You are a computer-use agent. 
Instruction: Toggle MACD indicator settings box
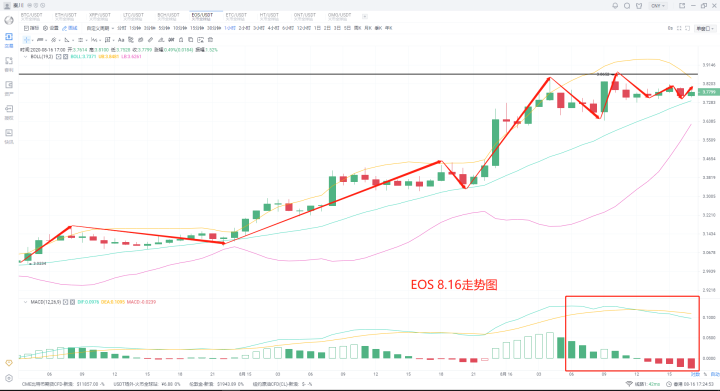[66, 302]
